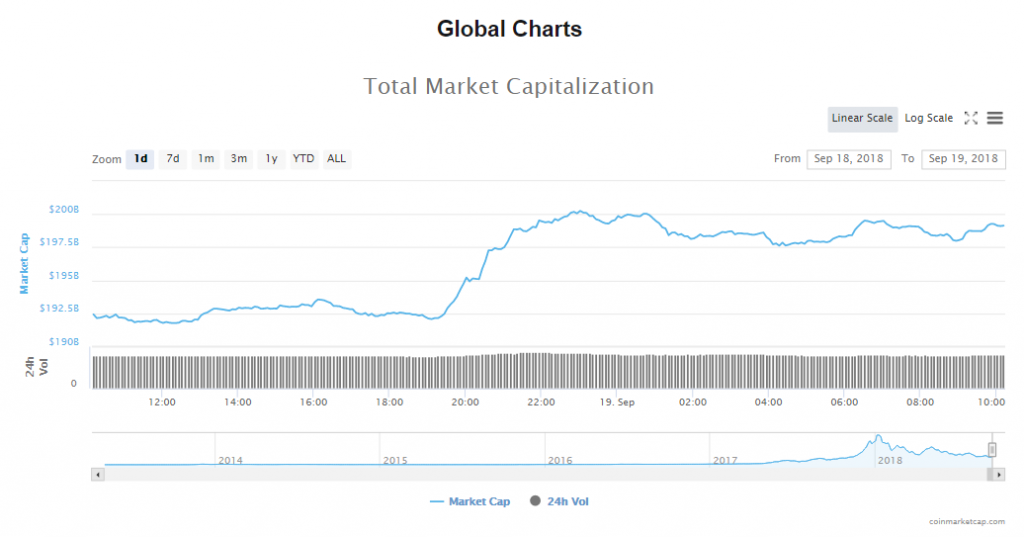The image size is (1024, 537).
Task: Toggle the Market Cap legend series
Action: [x=470, y=502]
